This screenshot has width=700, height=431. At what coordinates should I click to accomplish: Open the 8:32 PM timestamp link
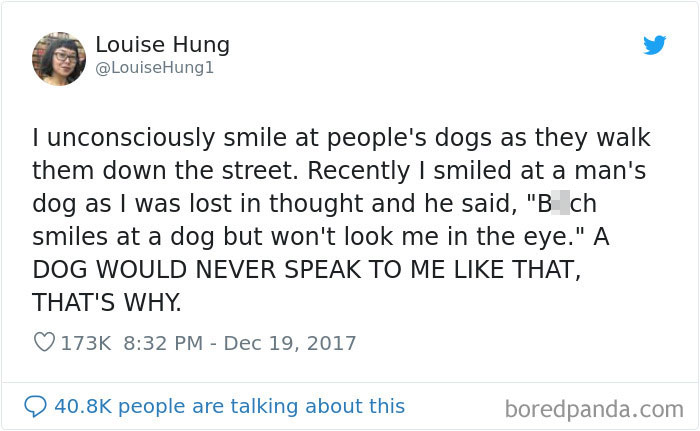(x=163, y=343)
